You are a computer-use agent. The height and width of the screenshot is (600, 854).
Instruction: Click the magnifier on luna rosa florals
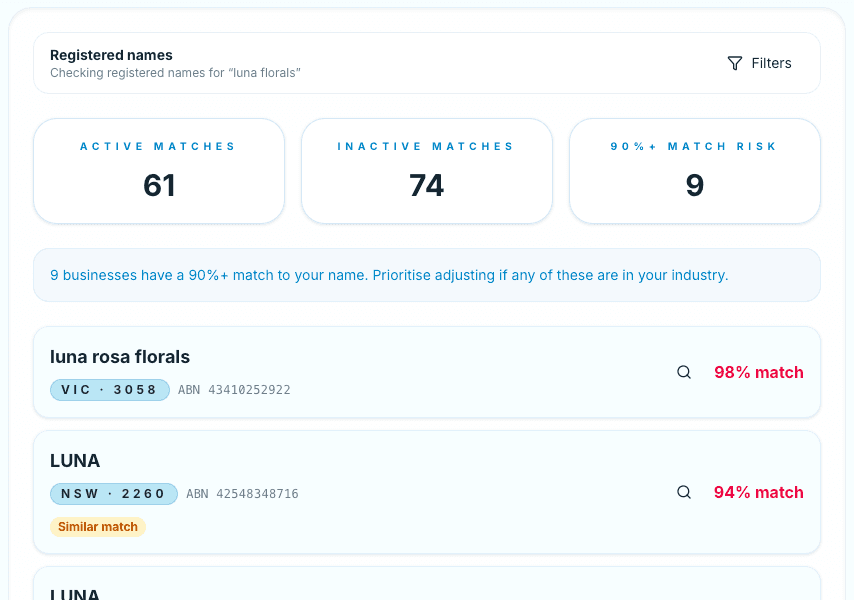coord(684,372)
